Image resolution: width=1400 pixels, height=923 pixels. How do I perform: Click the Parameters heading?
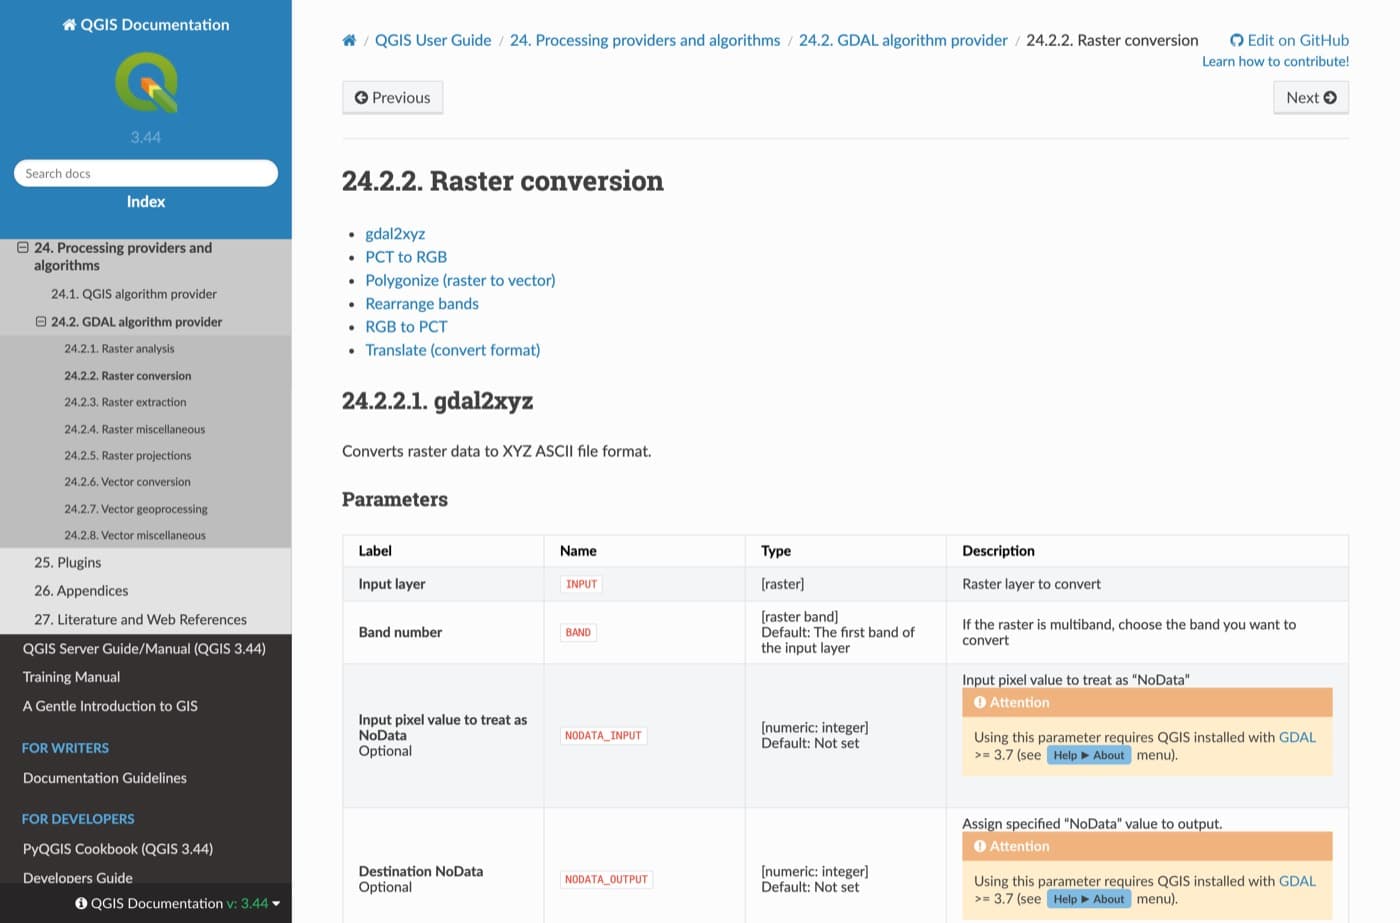[x=395, y=500]
